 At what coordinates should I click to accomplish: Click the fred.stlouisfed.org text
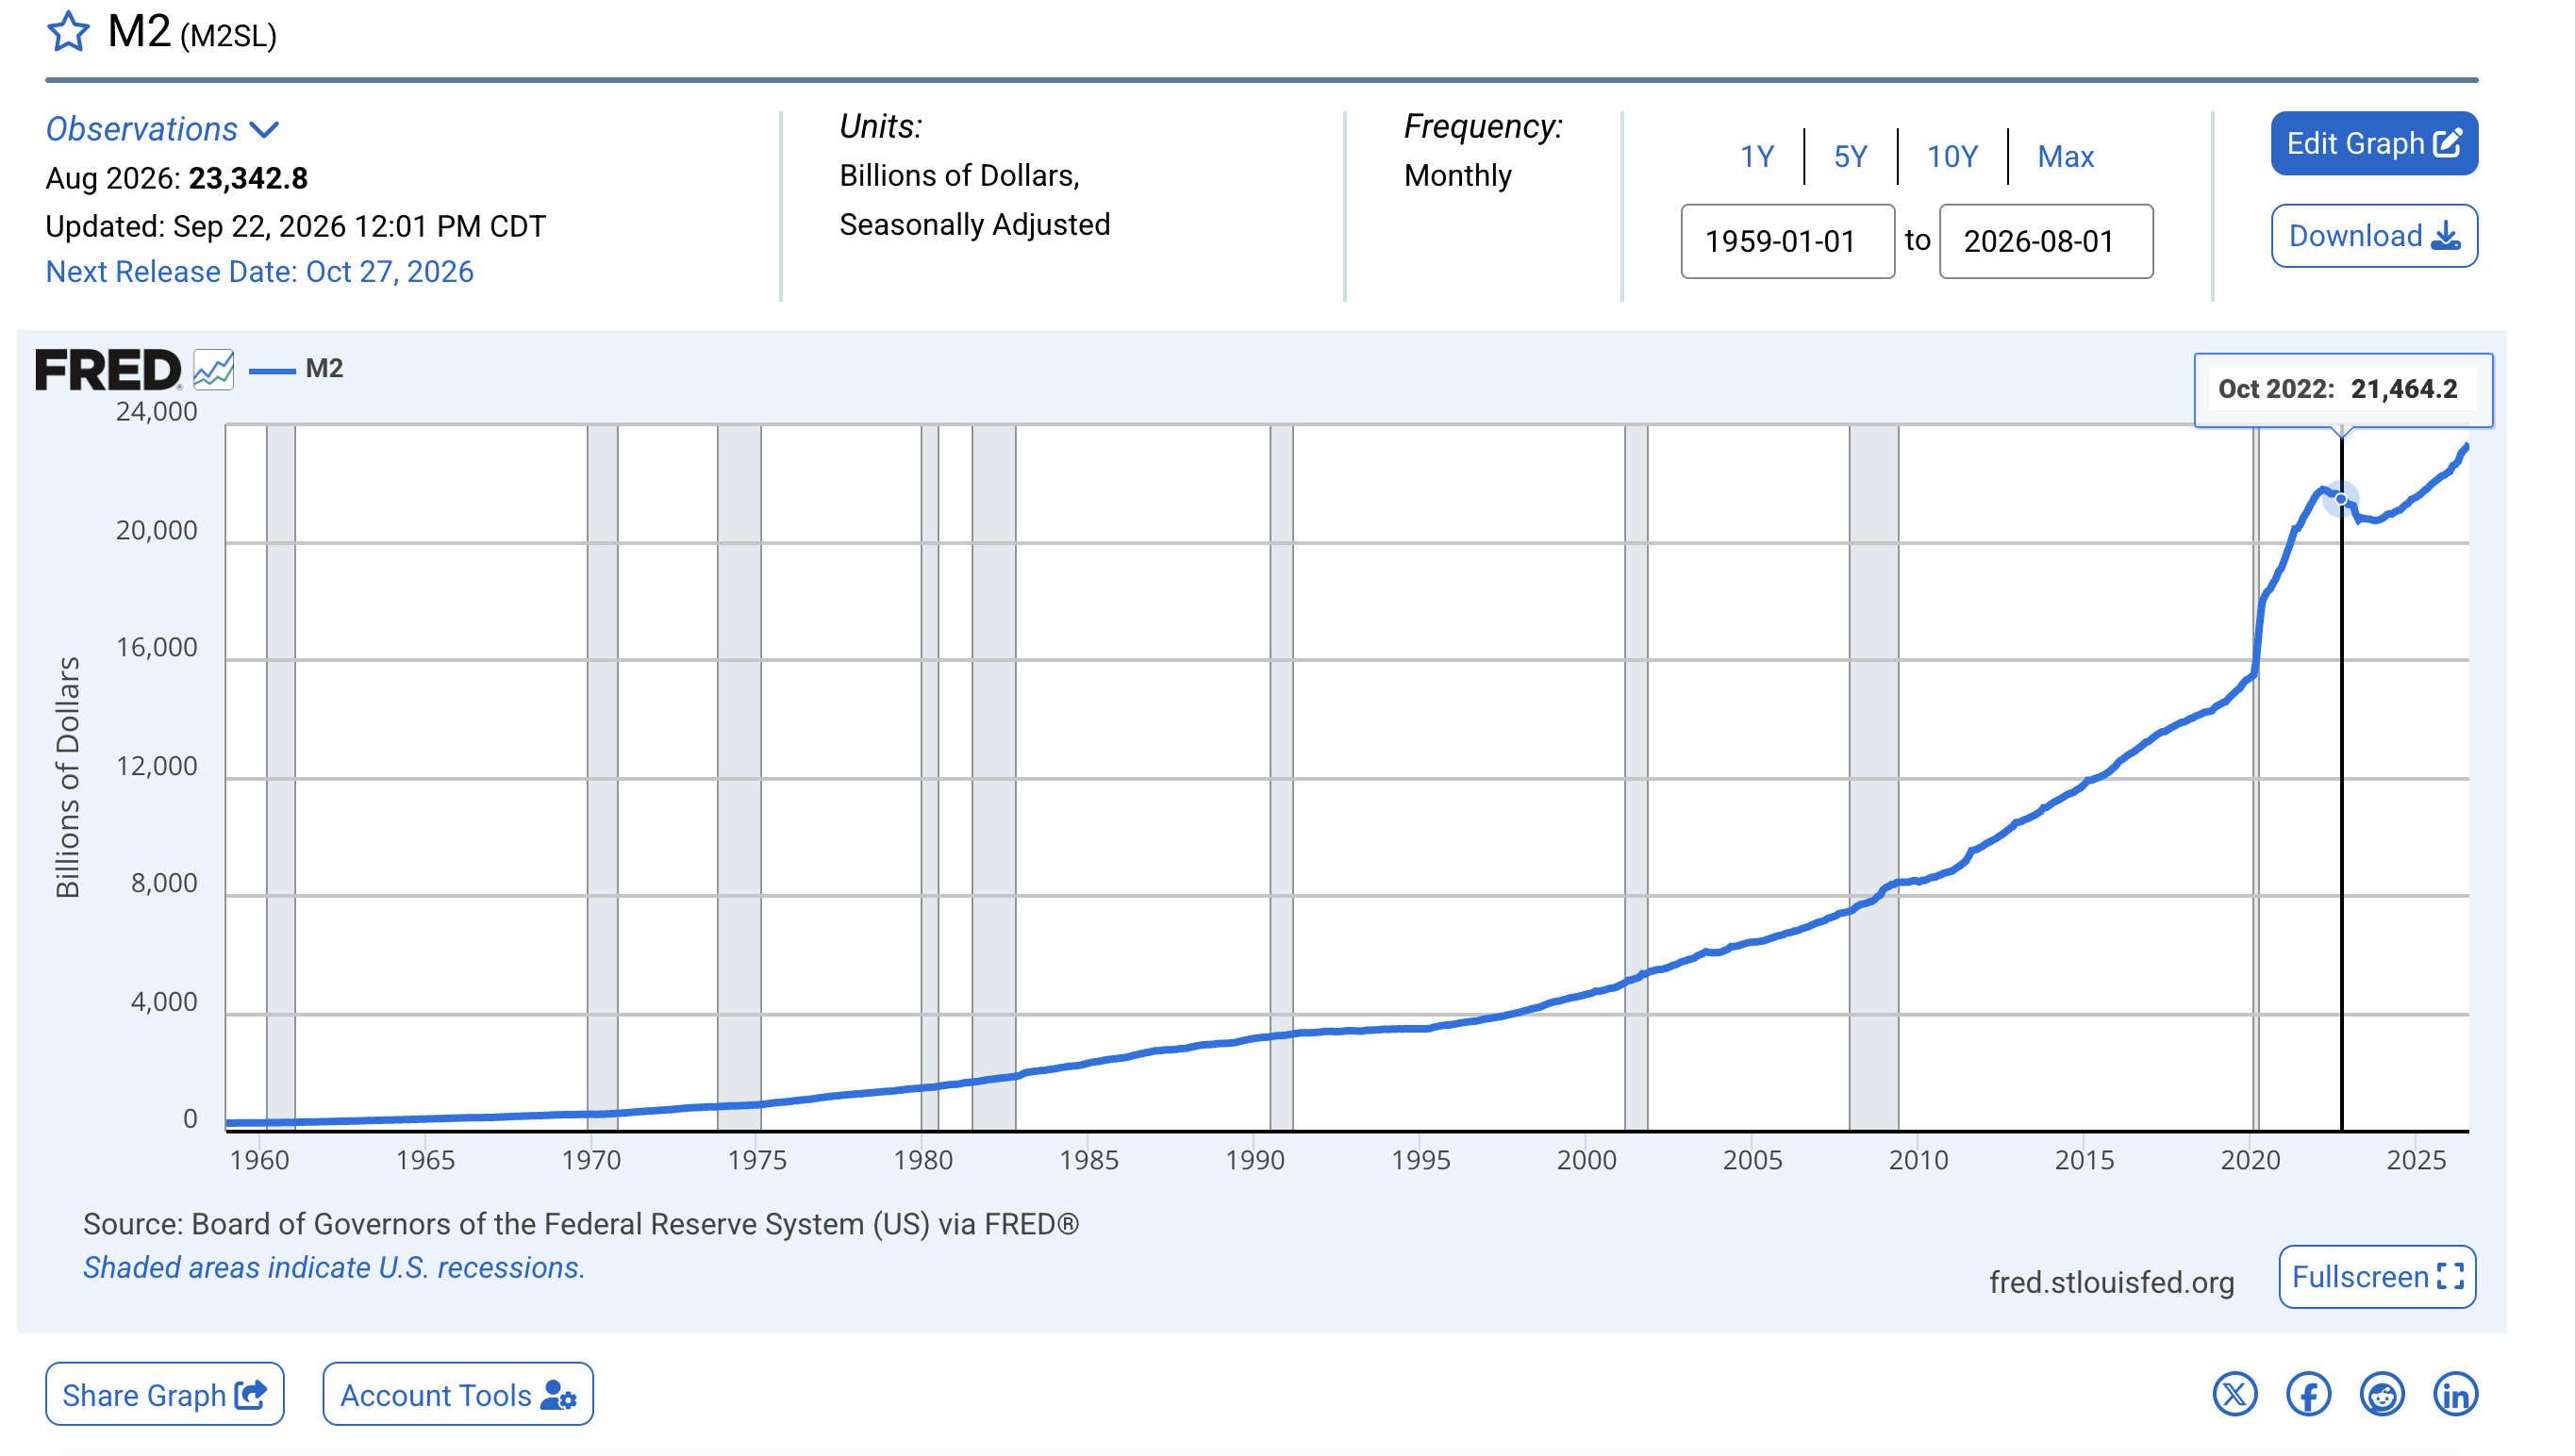(2111, 1282)
